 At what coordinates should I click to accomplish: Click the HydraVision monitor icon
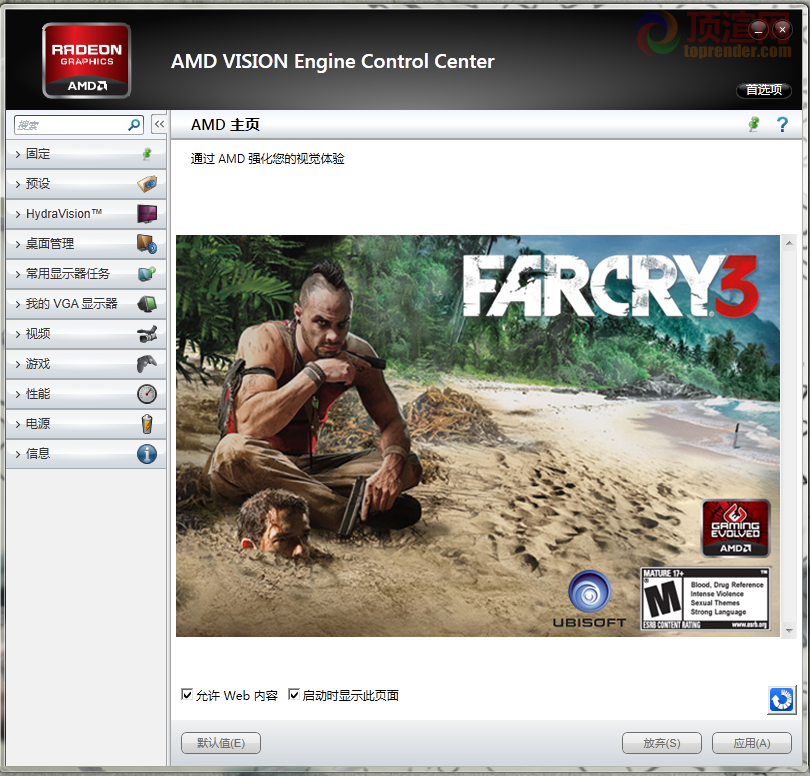point(147,213)
